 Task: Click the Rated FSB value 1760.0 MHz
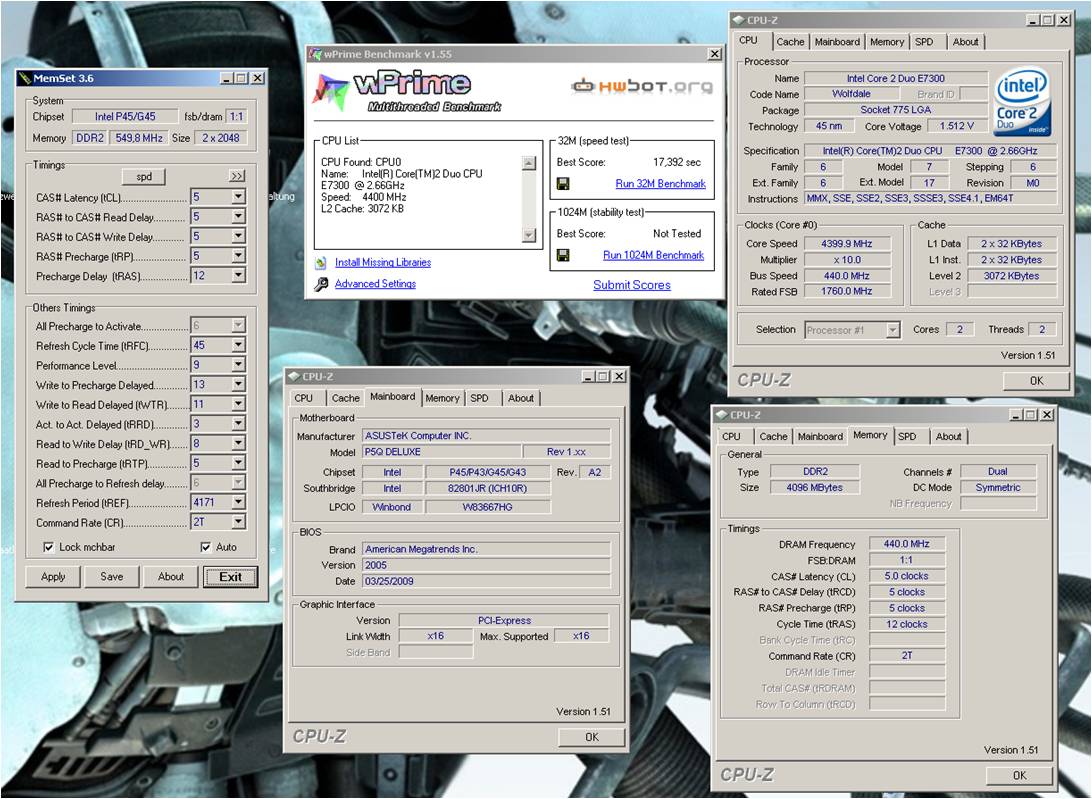click(847, 291)
